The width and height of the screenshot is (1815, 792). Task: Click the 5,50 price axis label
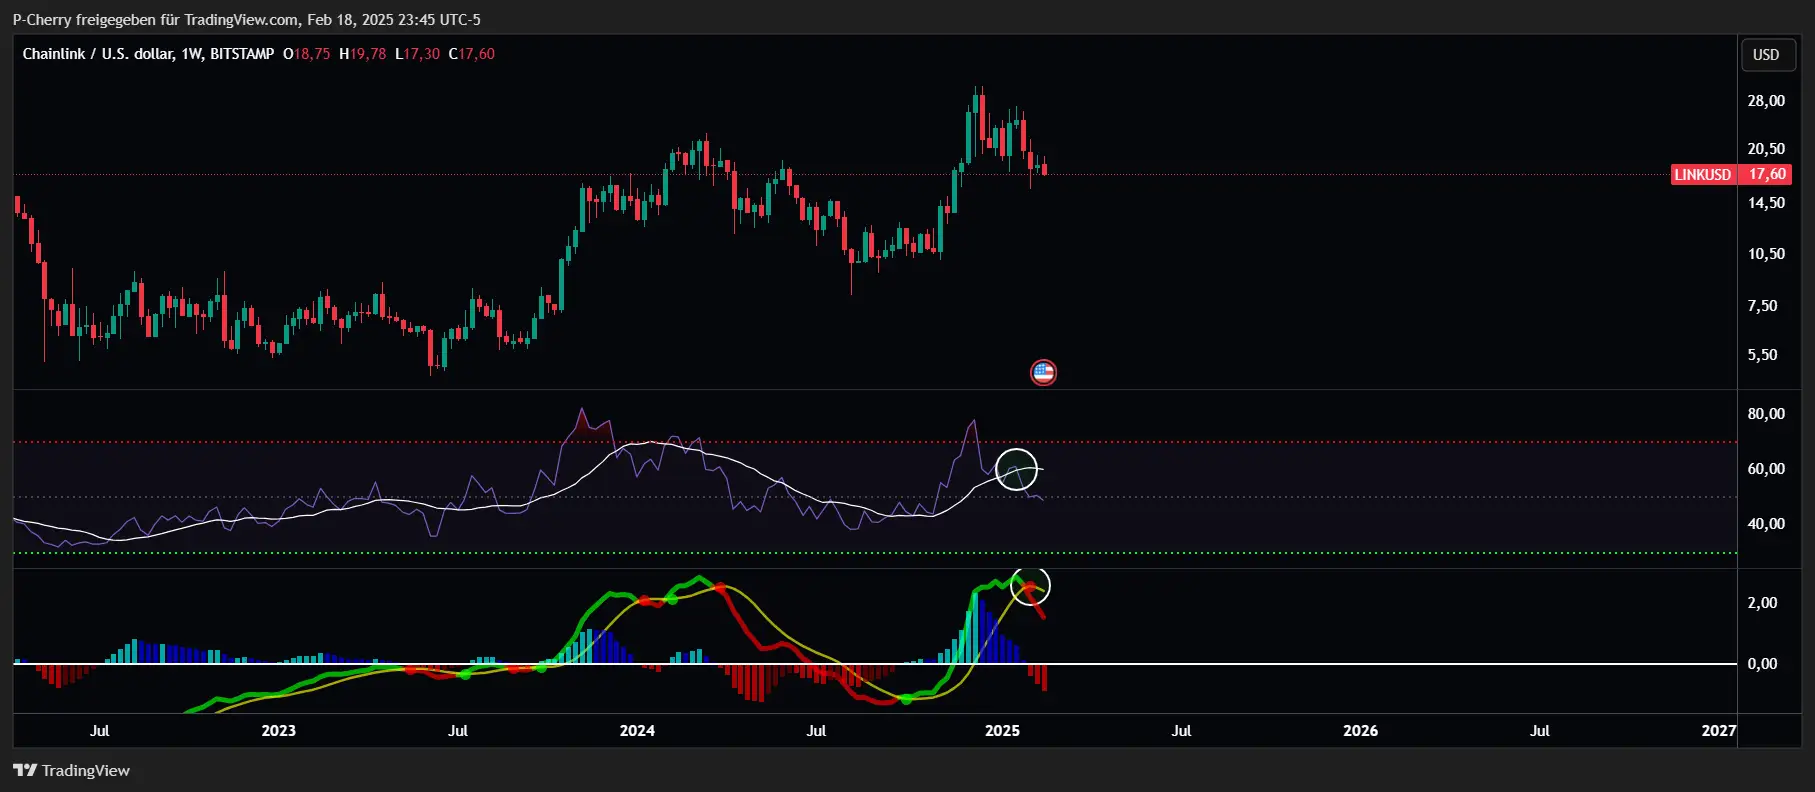tap(1762, 355)
